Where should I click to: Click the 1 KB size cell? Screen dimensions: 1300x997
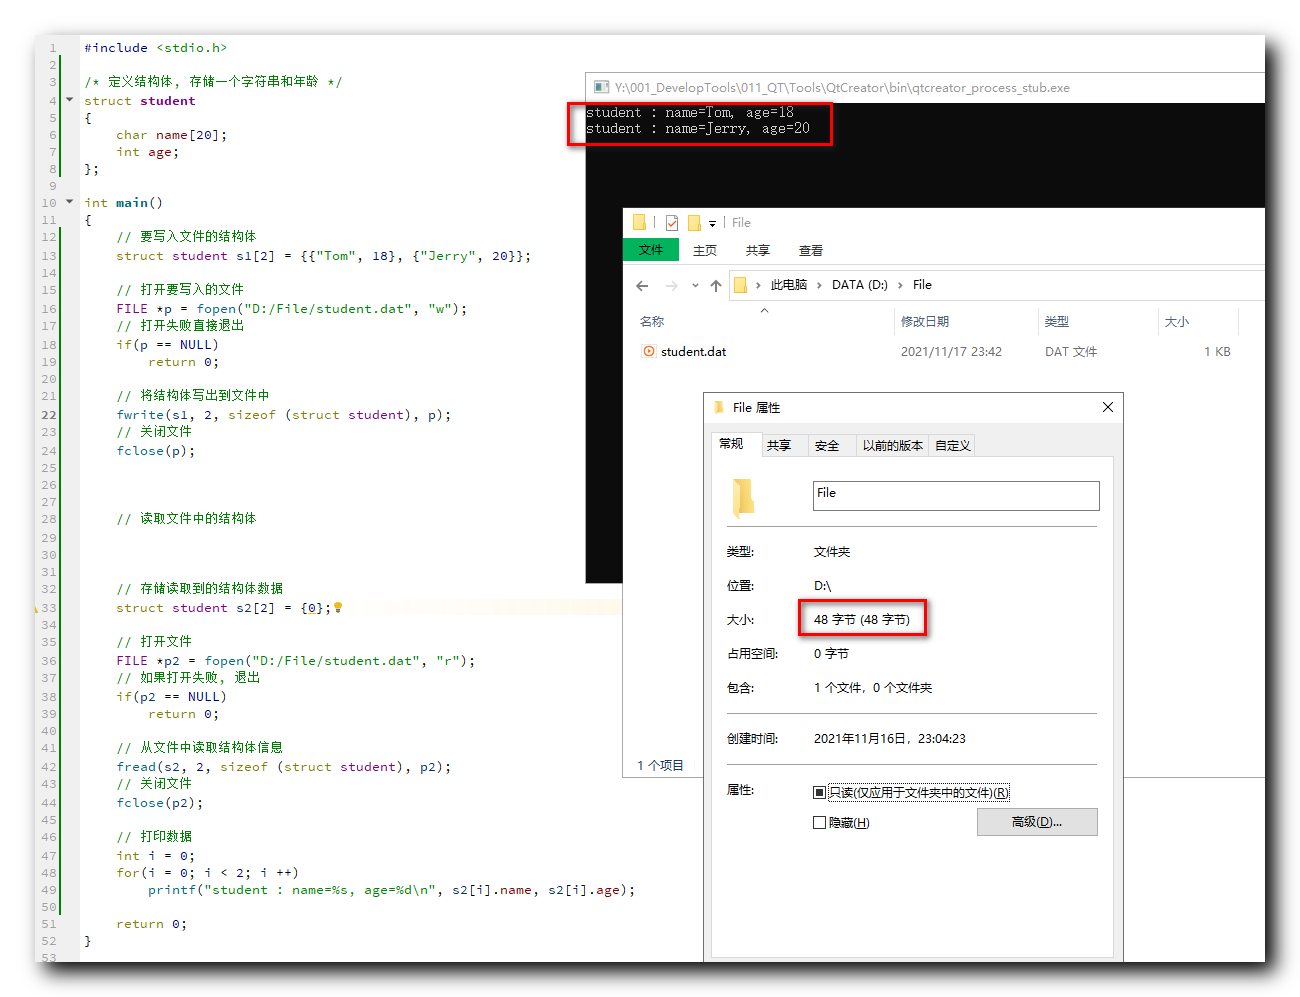pos(1217,352)
